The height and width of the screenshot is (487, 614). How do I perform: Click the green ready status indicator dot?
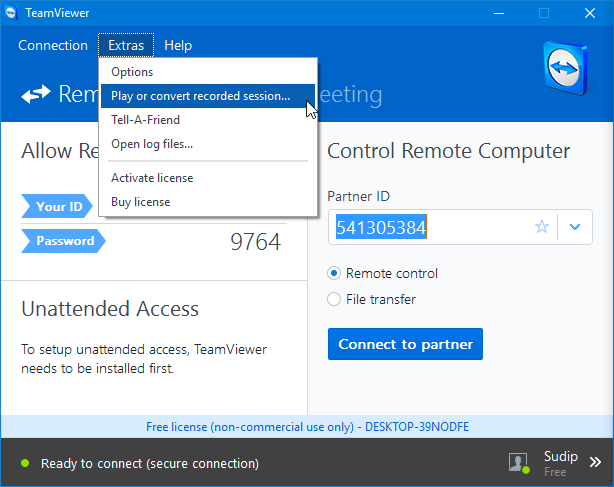tap(25, 463)
